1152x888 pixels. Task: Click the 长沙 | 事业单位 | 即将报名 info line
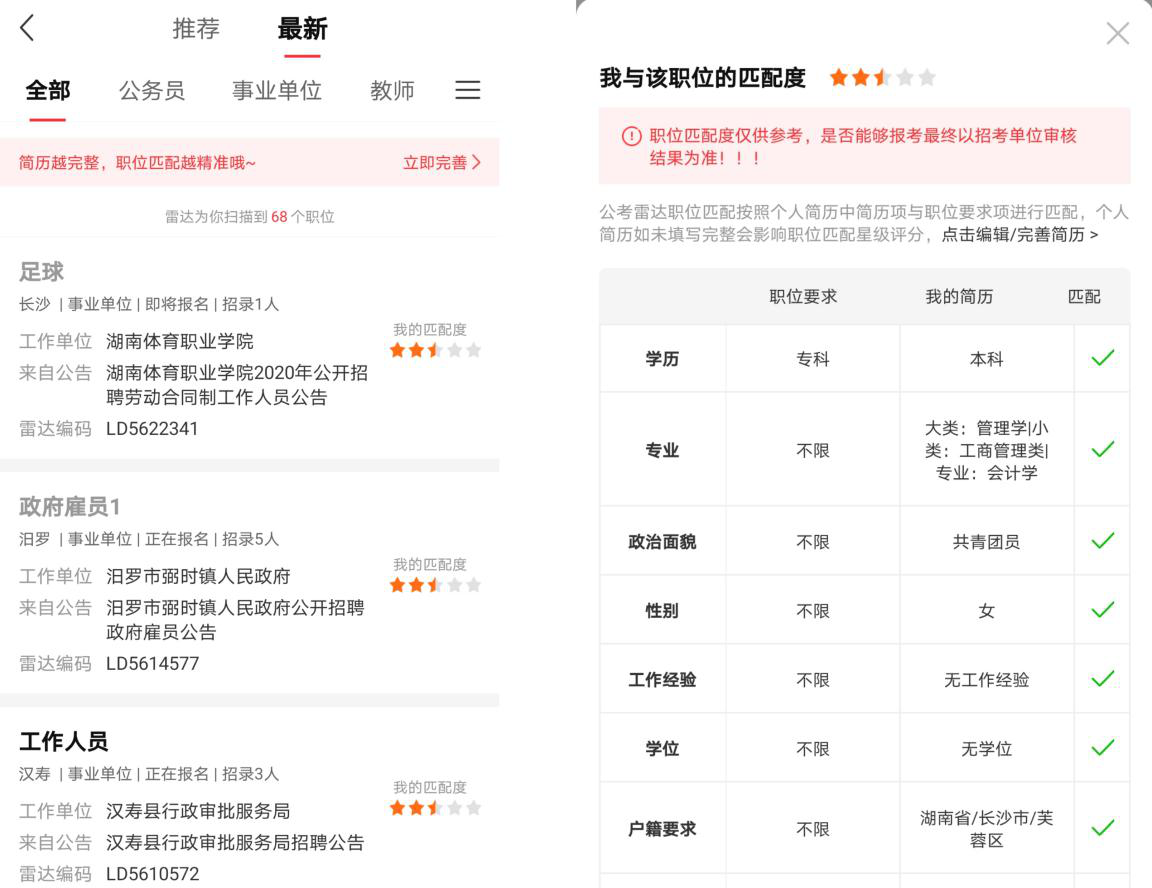coord(148,304)
